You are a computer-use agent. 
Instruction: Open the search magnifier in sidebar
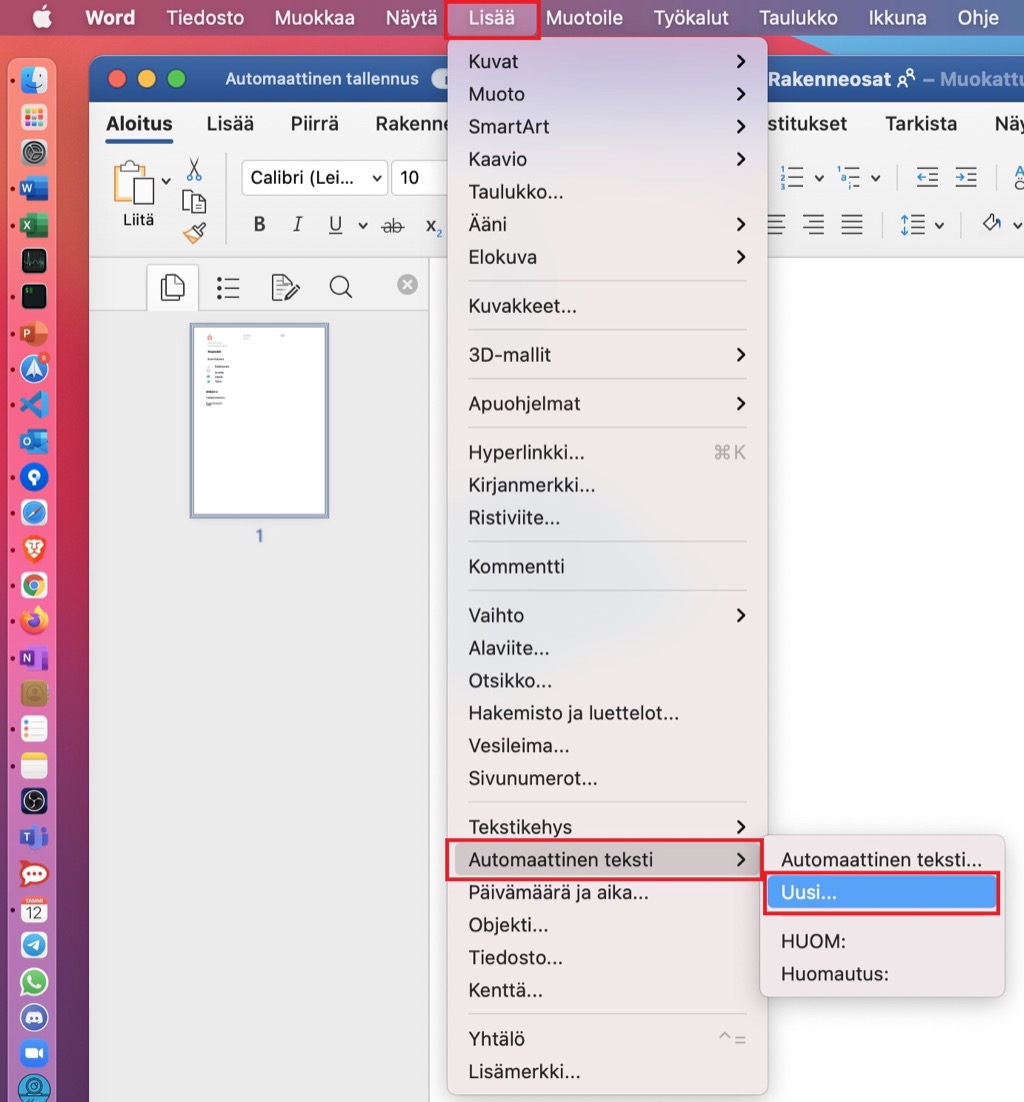341,287
